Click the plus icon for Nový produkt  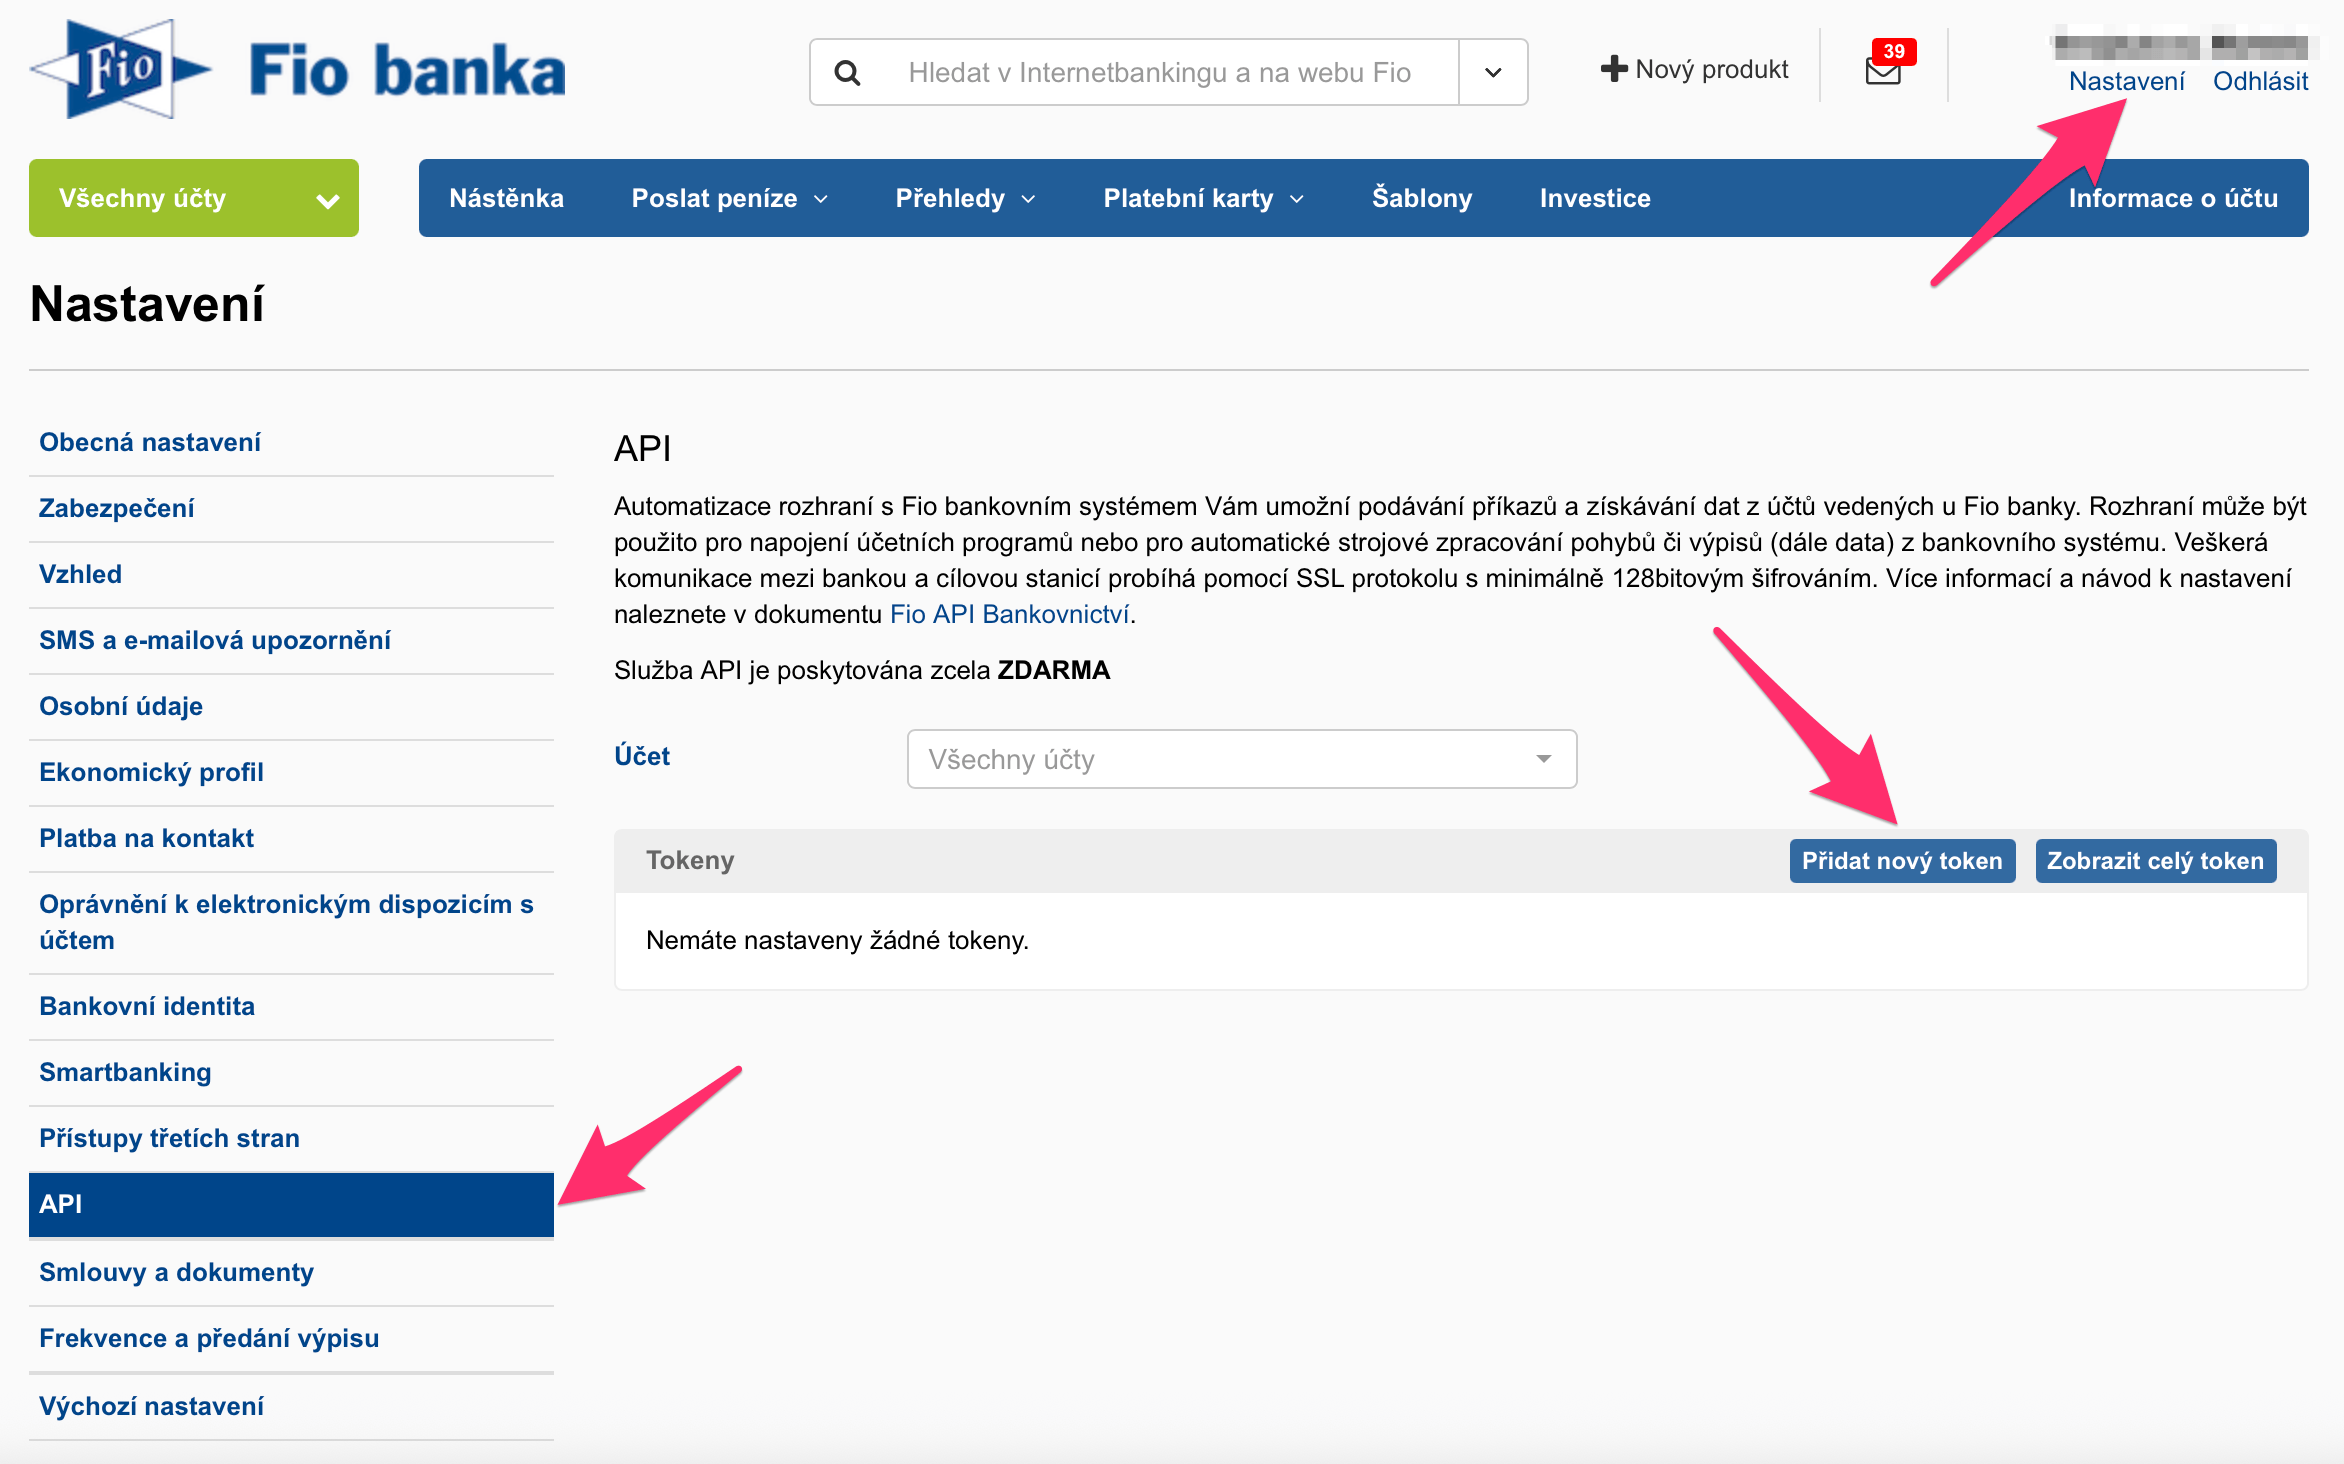click(1614, 69)
